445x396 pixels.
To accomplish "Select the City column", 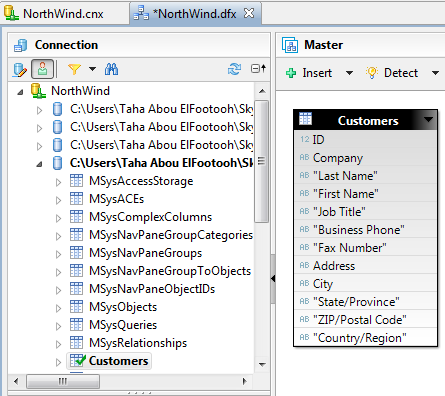I will (x=366, y=283).
